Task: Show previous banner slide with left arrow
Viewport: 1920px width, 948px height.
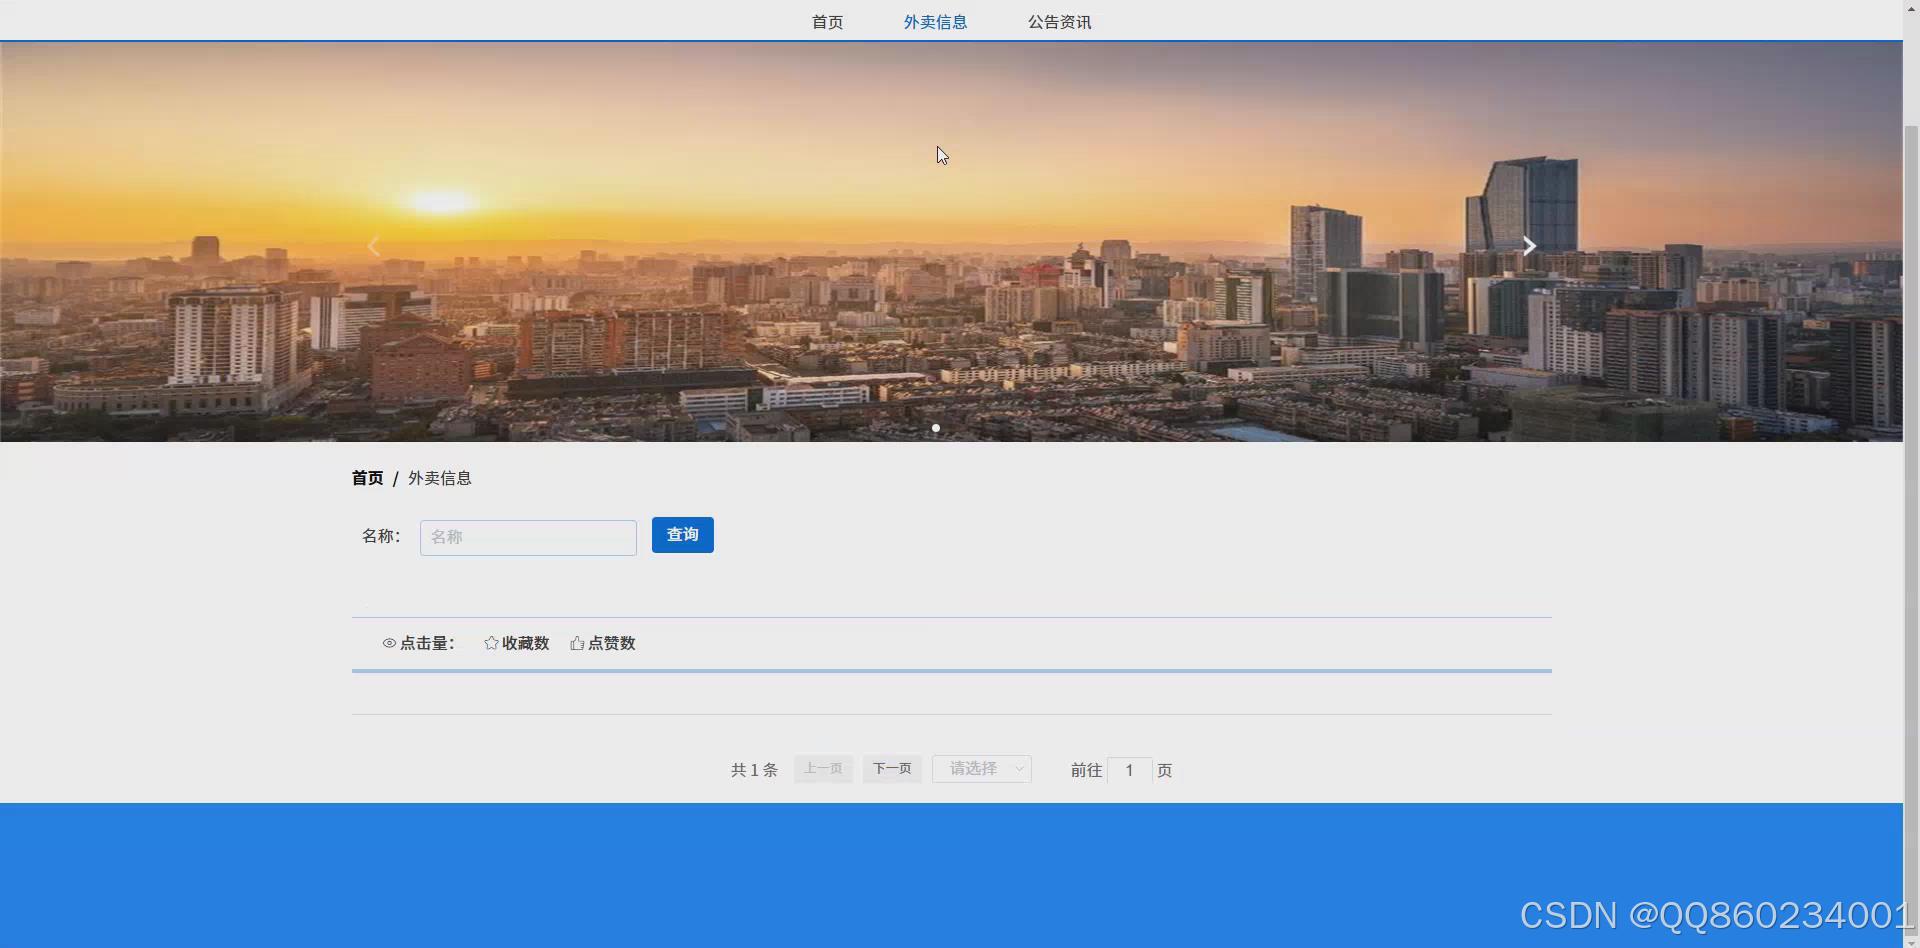Action: pos(373,246)
